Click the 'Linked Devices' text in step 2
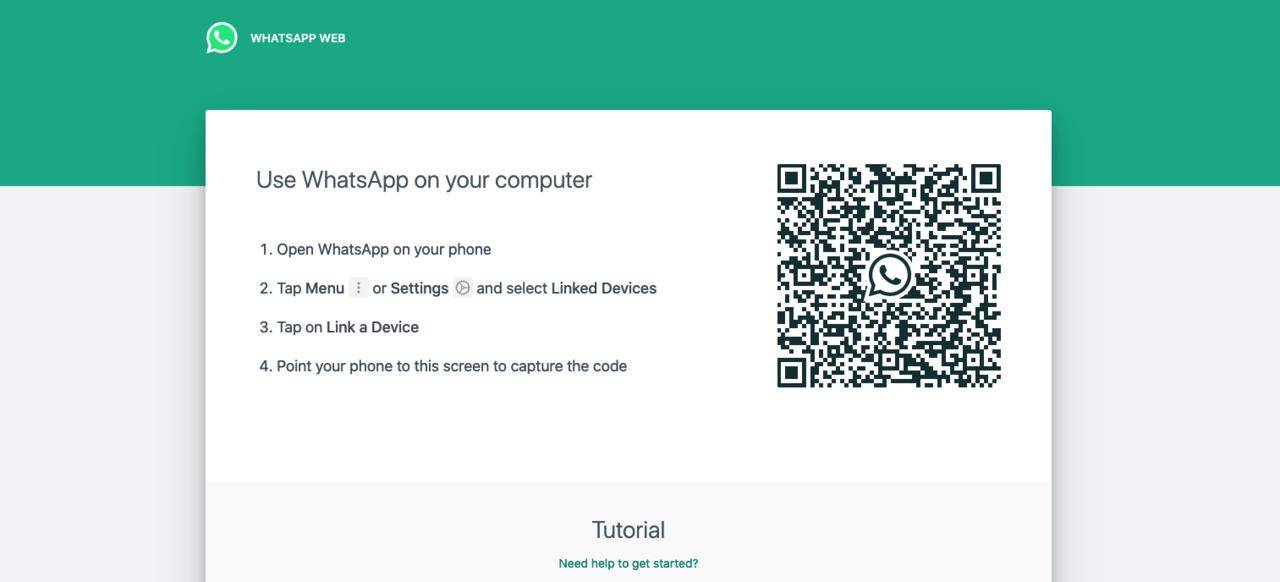 pos(604,288)
